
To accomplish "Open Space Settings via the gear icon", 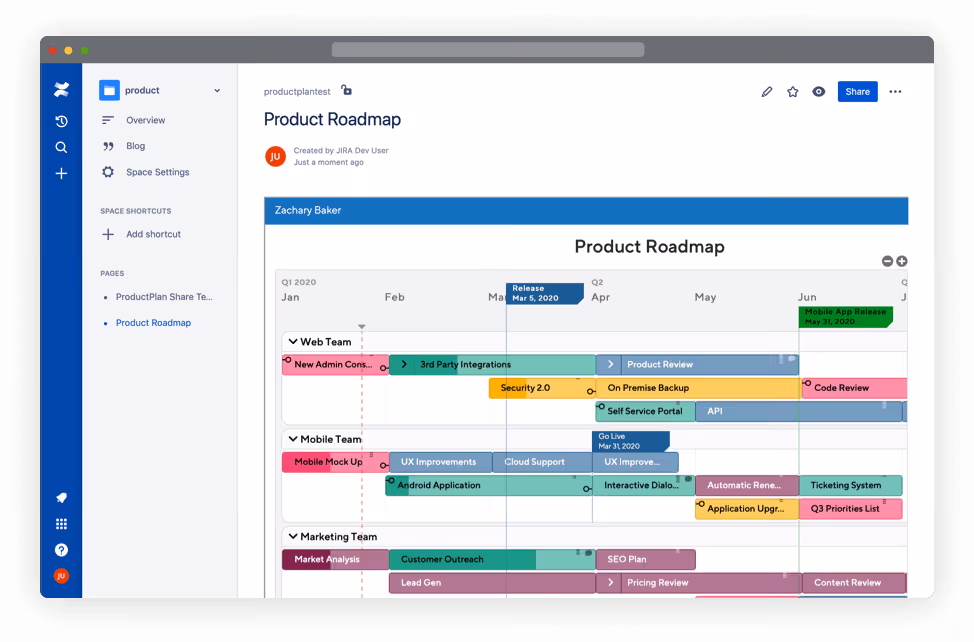I will tap(107, 172).
